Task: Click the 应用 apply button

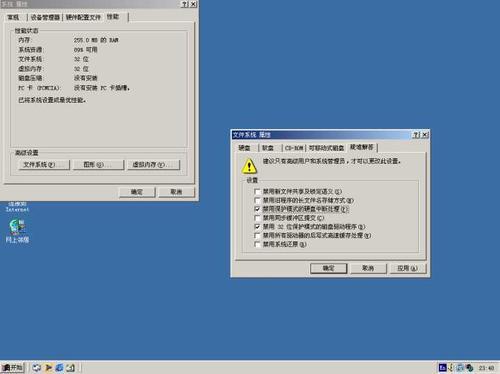Action: [x=407, y=268]
